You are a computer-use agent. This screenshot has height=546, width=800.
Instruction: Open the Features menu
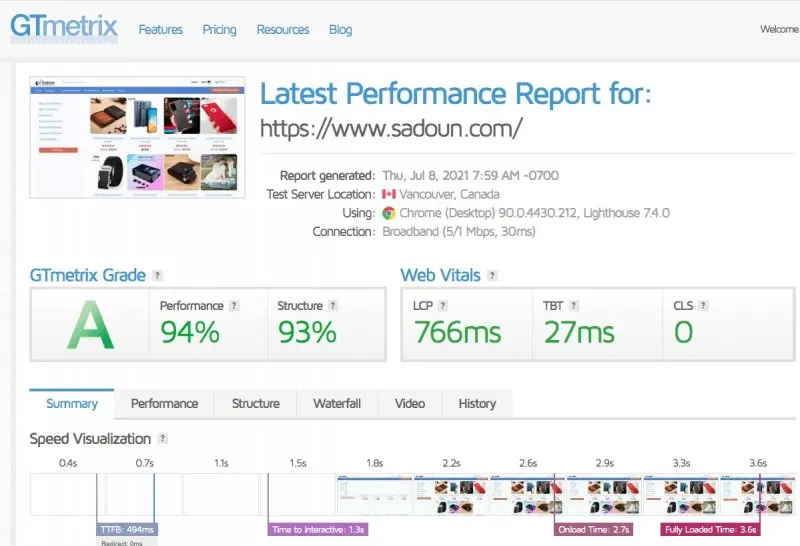(x=160, y=30)
